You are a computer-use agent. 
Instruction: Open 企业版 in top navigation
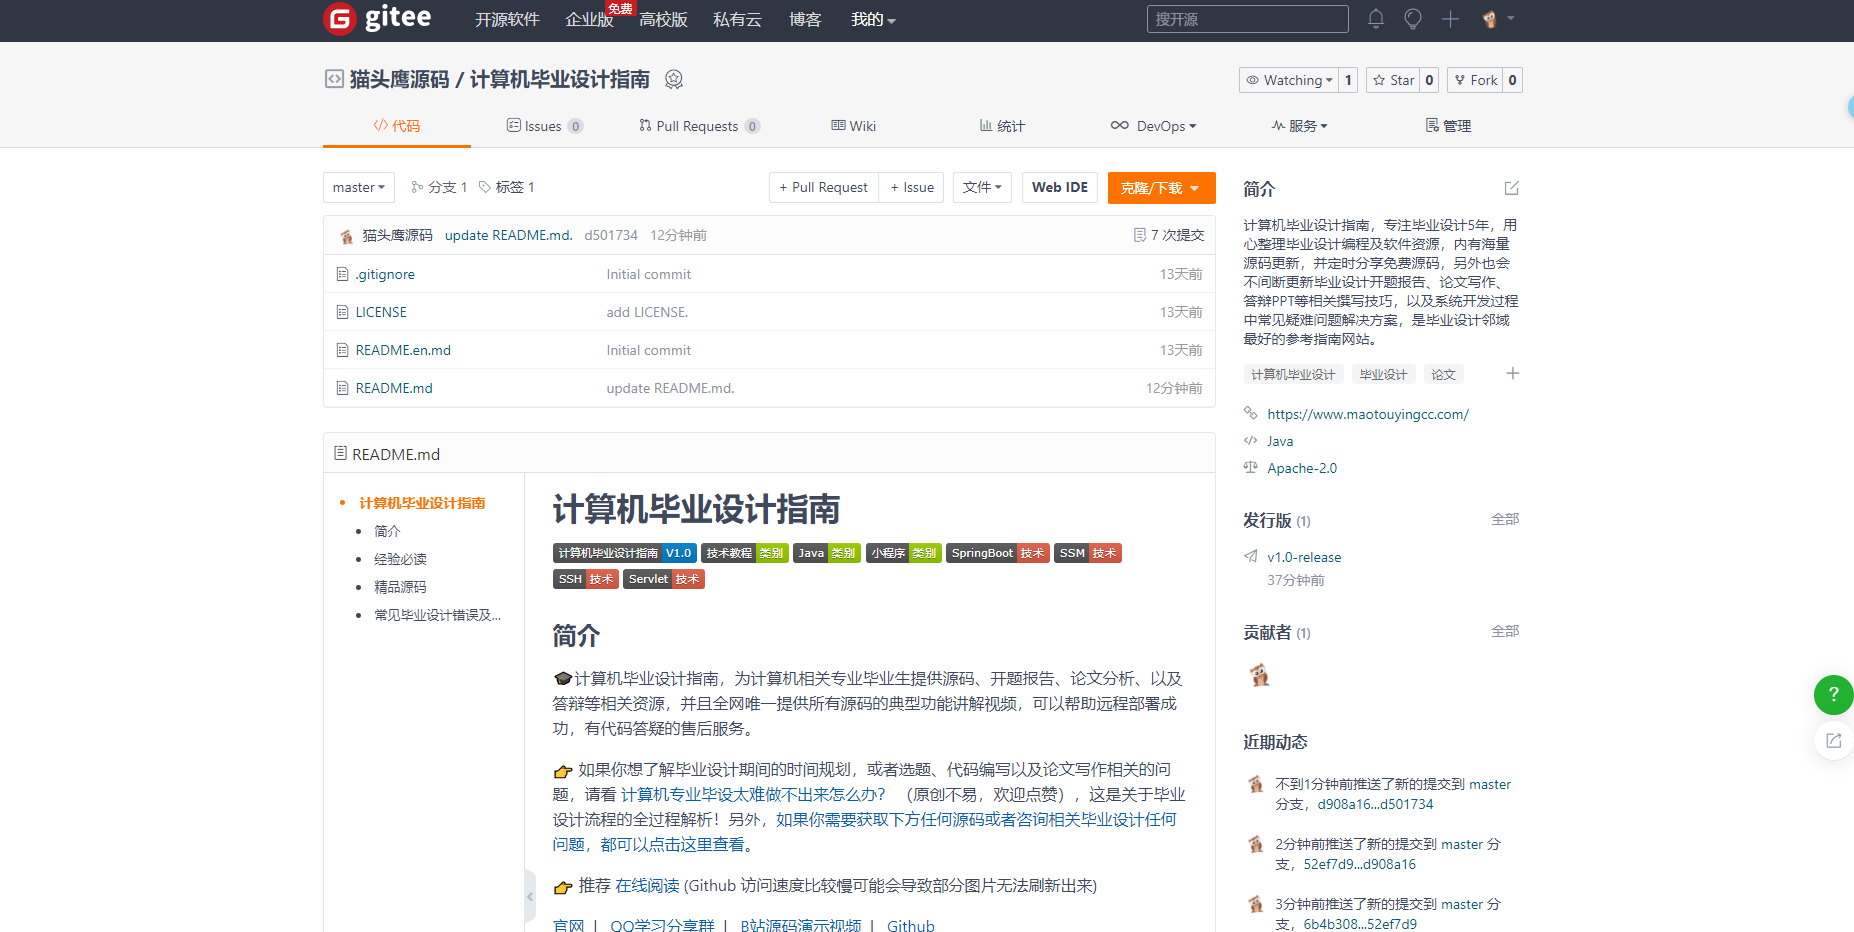click(589, 20)
